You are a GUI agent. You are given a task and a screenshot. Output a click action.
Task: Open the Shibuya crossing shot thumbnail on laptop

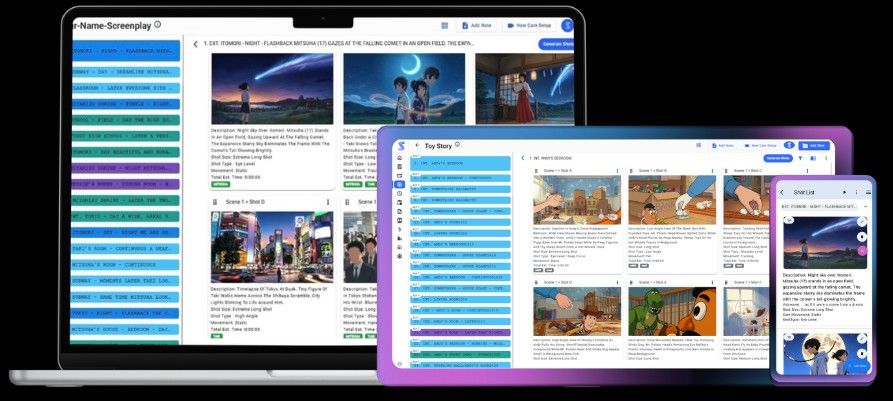point(272,247)
